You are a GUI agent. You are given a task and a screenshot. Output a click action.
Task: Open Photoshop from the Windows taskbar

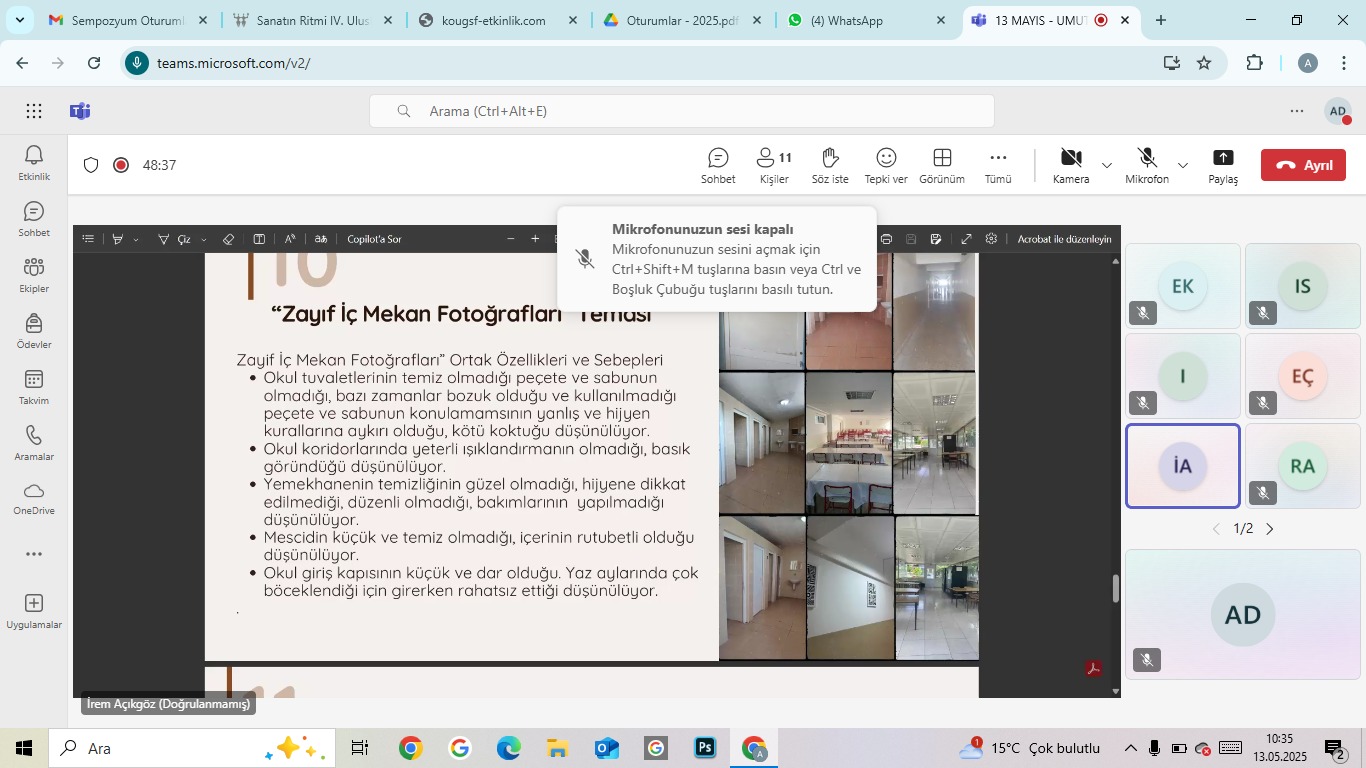(705, 748)
